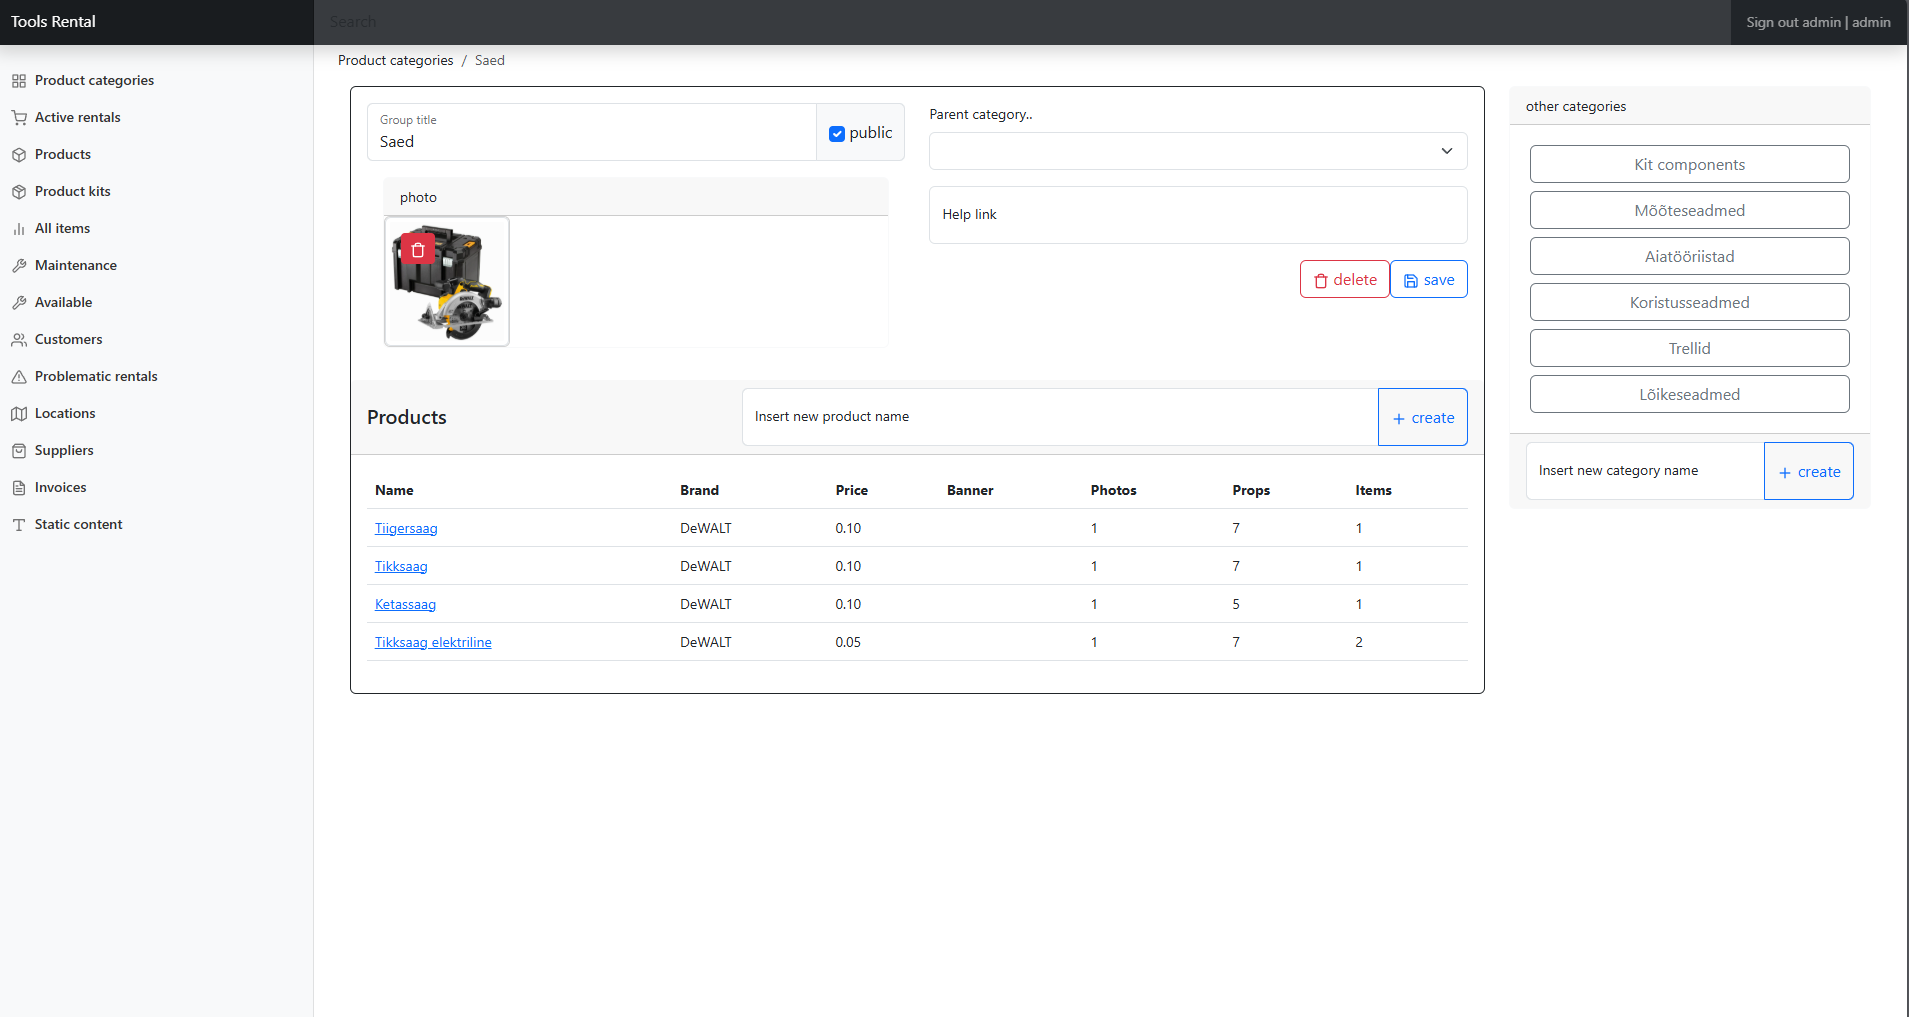Click the Customers people icon
Screen dimensions: 1909x1017
[x=19, y=340]
